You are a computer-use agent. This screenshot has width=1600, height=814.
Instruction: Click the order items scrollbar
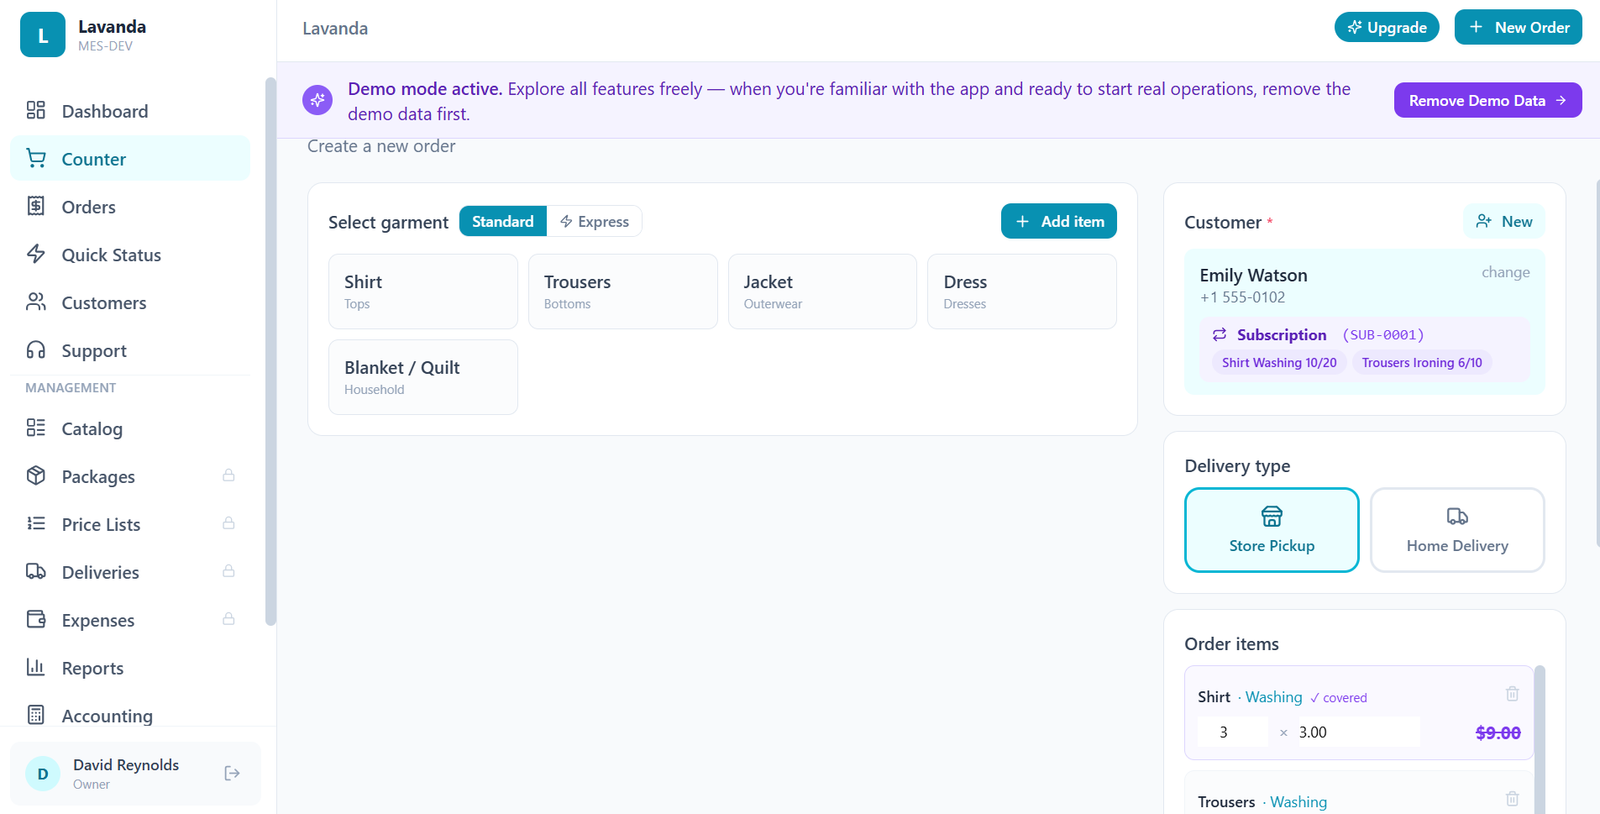(x=1540, y=739)
